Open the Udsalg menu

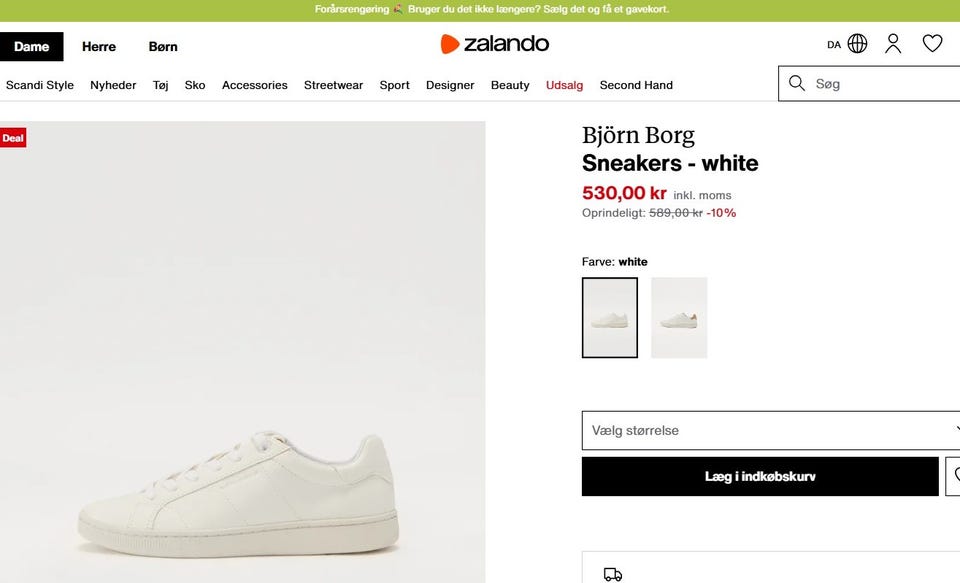[x=564, y=85]
